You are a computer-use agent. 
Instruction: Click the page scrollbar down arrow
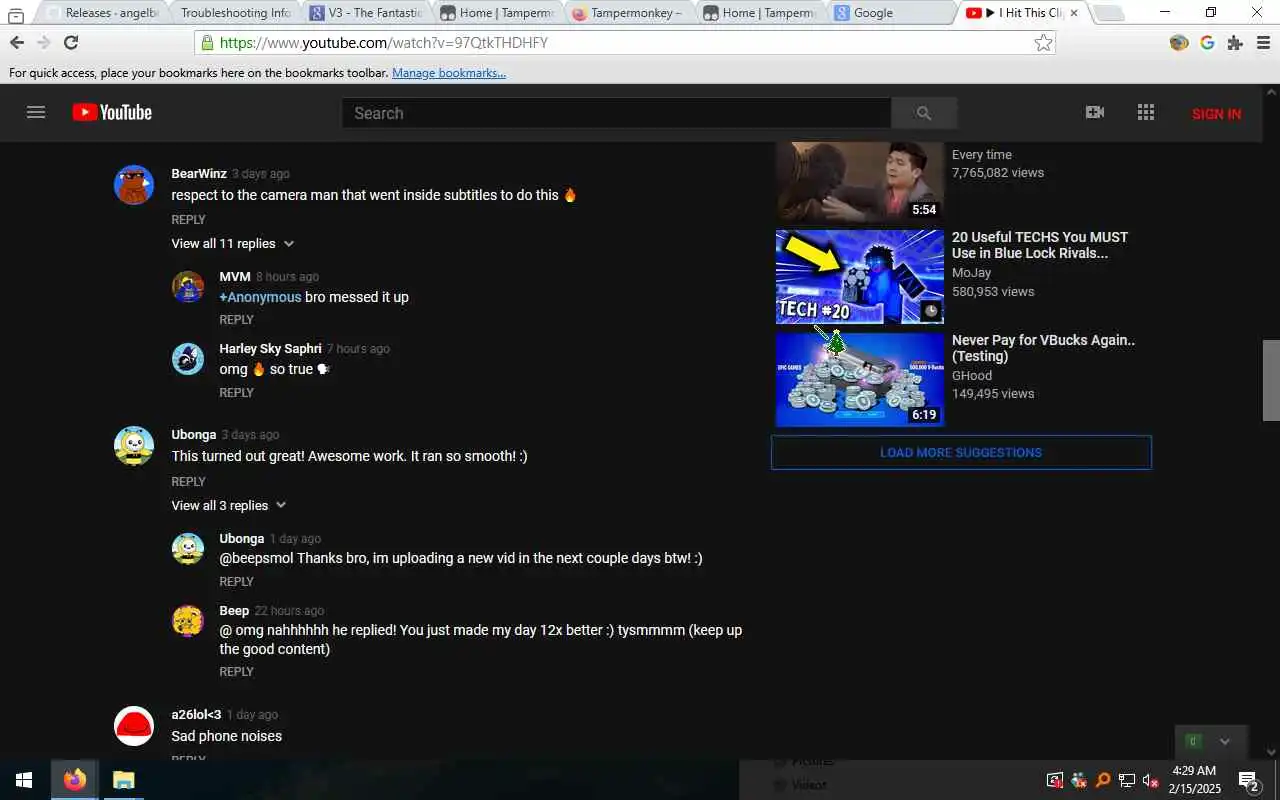coord(1271,752)
